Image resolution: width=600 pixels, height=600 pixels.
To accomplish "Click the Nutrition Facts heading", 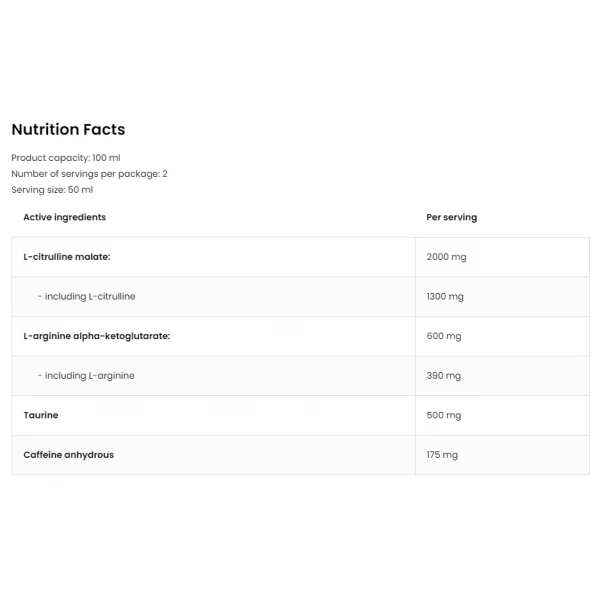I will pyautogui.click(x=68, y=129).
